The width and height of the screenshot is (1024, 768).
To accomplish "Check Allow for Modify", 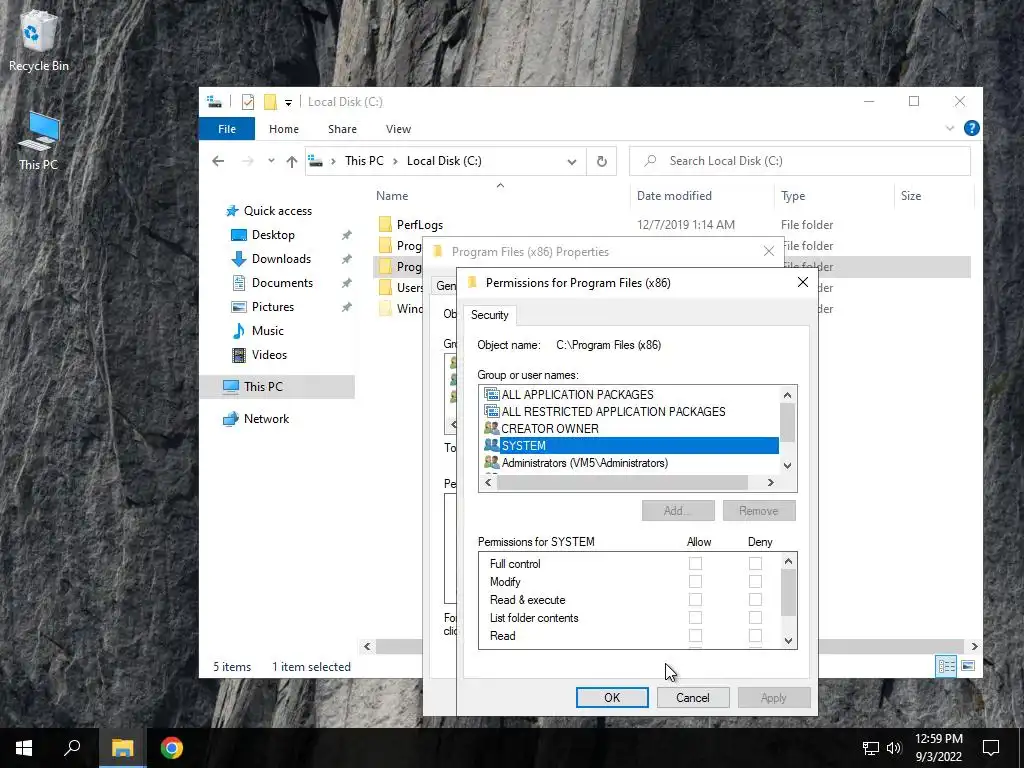I will 696,581.
